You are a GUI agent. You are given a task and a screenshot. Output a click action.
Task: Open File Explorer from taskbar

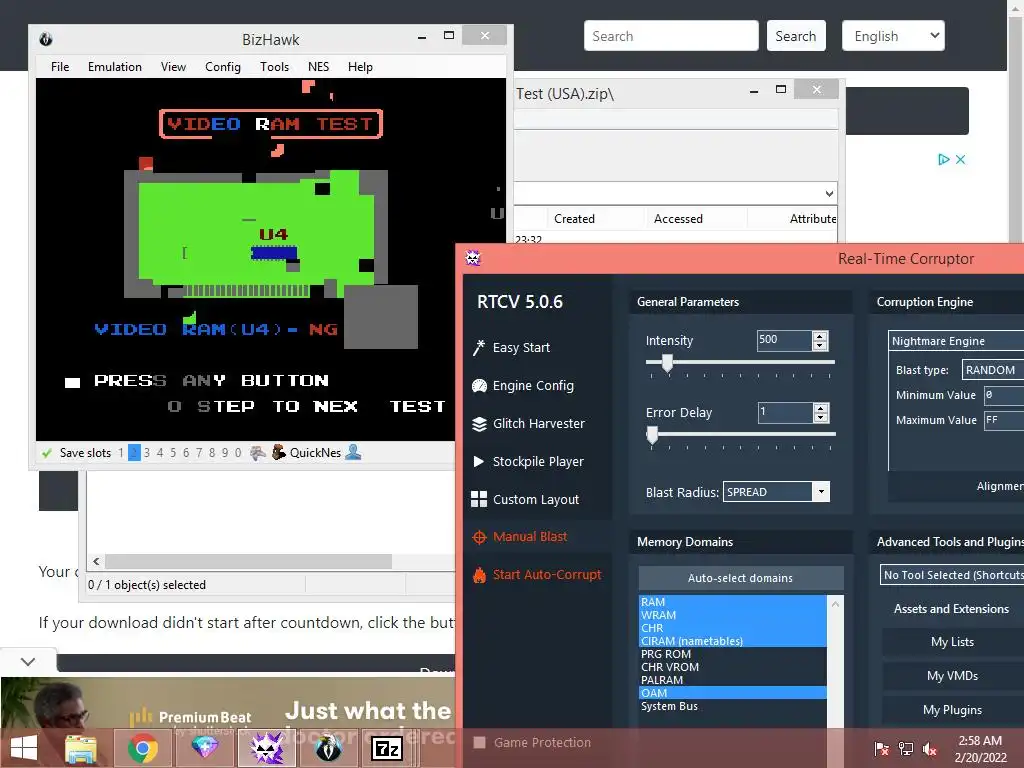[81, 748]
